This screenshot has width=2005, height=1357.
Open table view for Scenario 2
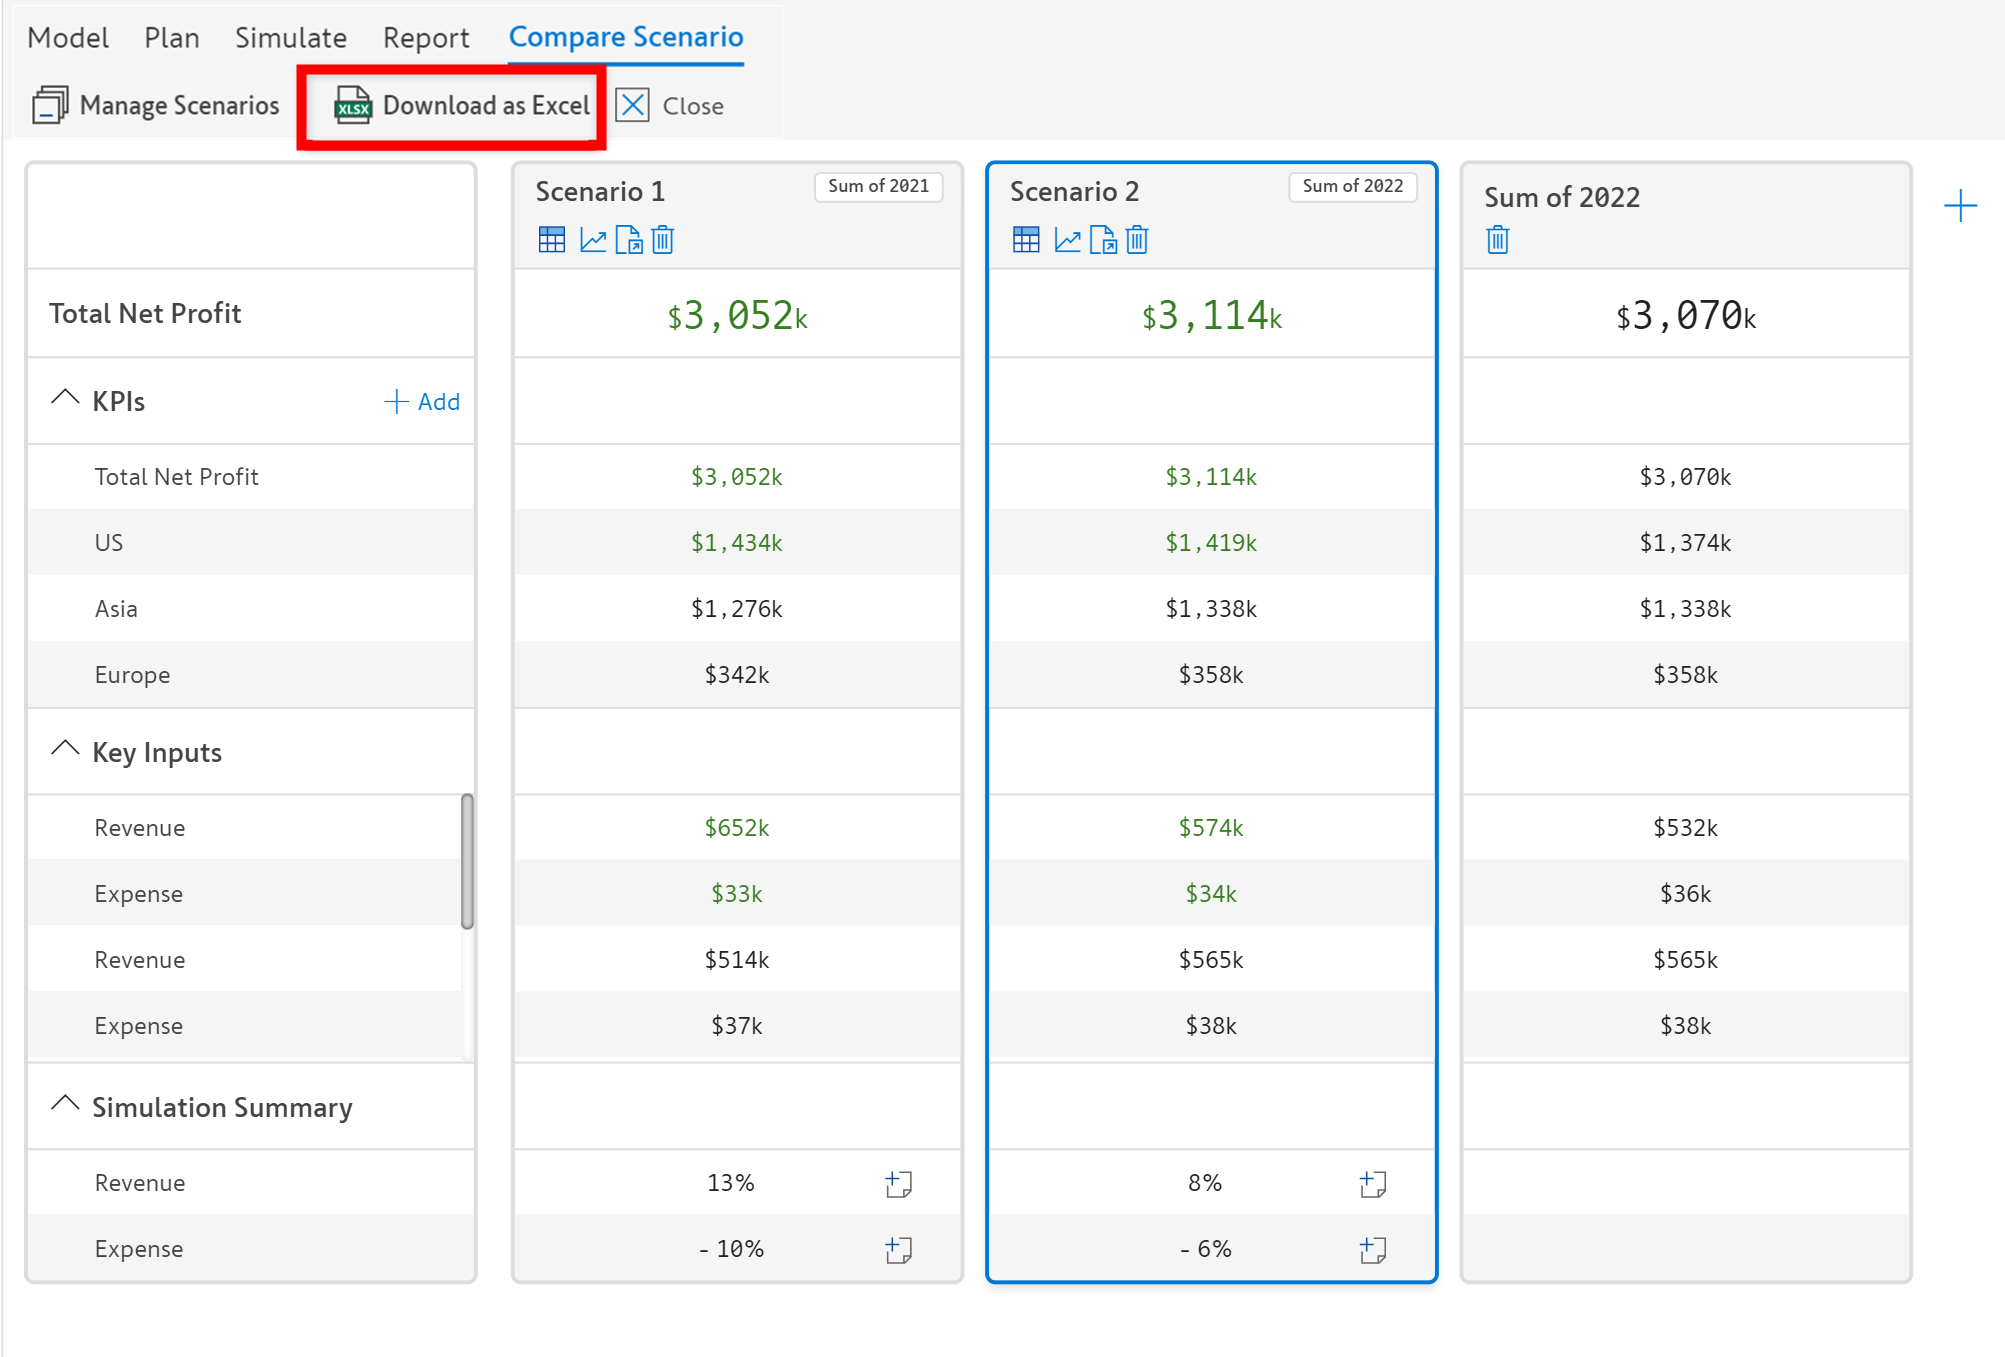[1026, 240]
